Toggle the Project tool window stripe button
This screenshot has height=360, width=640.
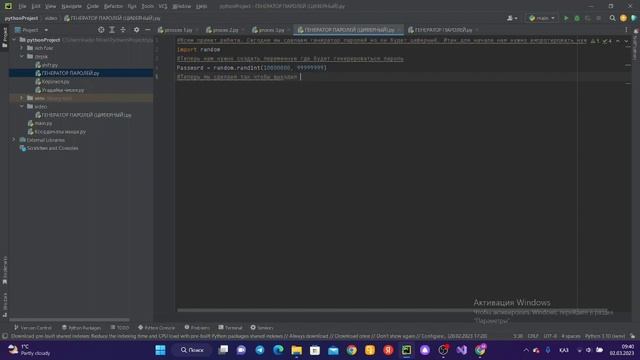pyautogui.click(x=4, y=37)
